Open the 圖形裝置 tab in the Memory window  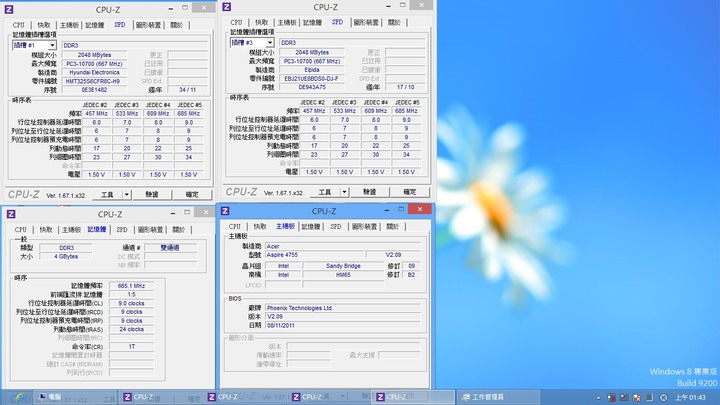point(150,229)
